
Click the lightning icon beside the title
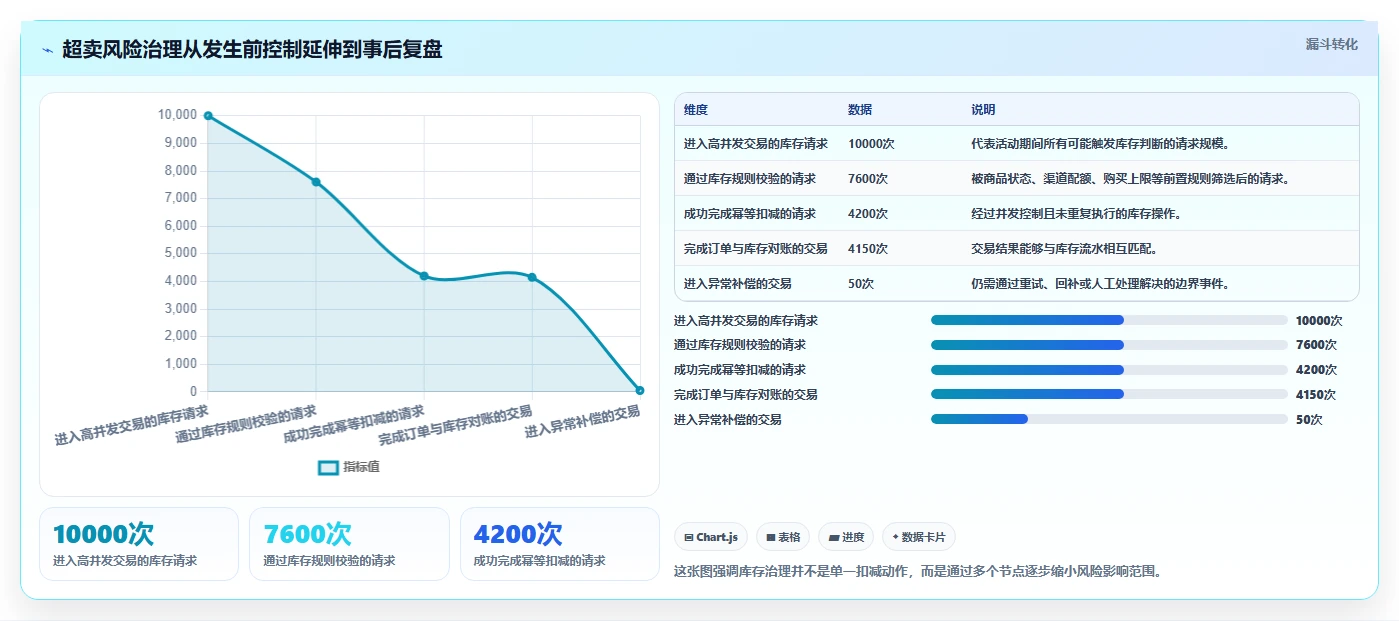(48, 50)
